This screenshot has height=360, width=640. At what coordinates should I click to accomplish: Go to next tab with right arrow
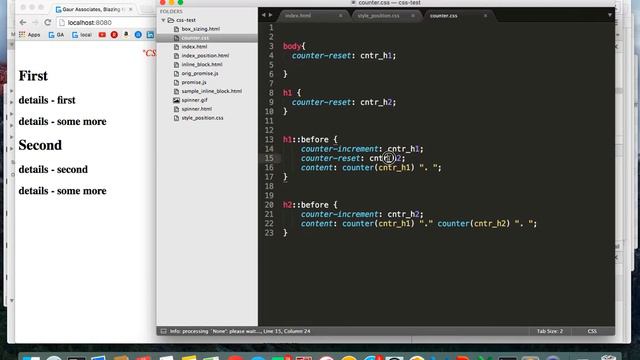(x=270, y=15)
